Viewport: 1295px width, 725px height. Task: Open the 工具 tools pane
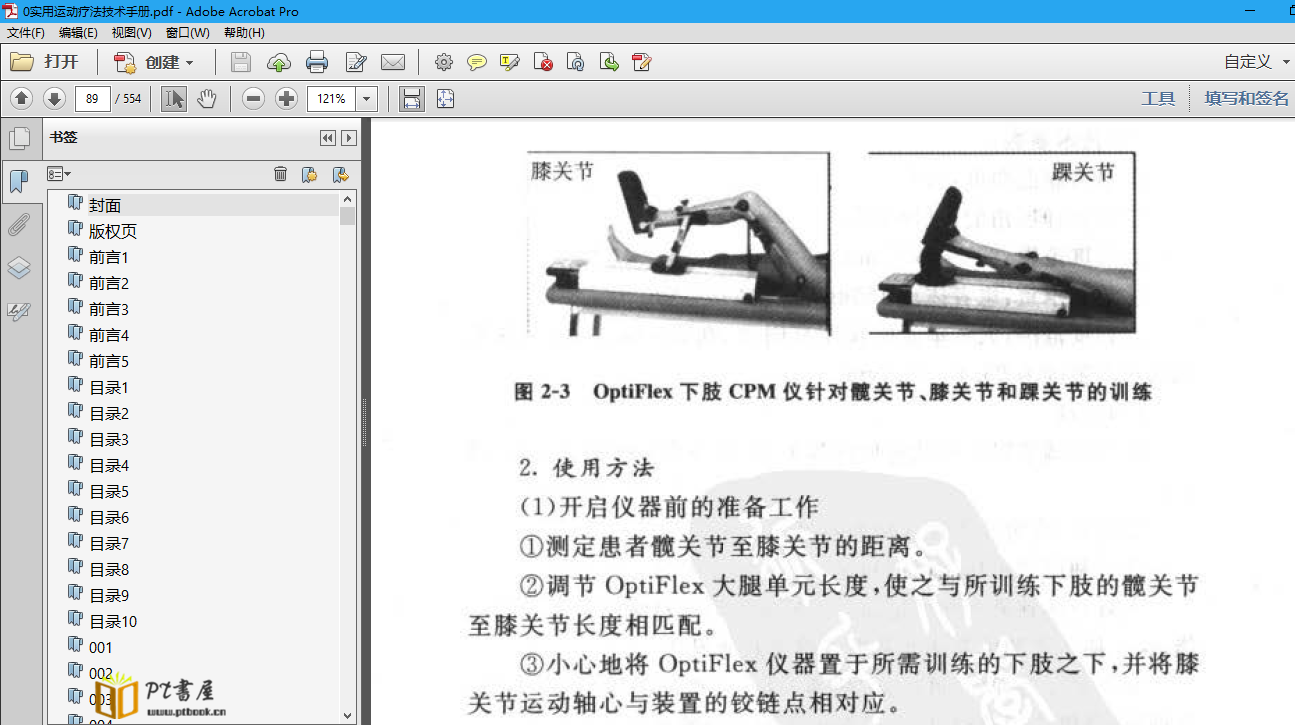tap(1158, 98)
